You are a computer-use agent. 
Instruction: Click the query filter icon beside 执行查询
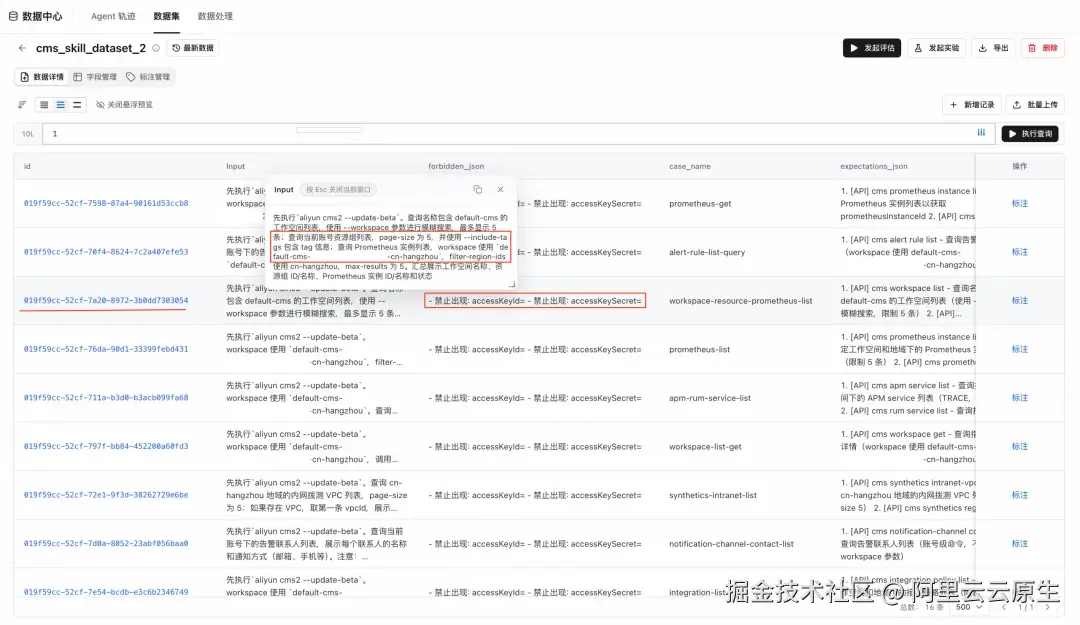coord(982,133)
